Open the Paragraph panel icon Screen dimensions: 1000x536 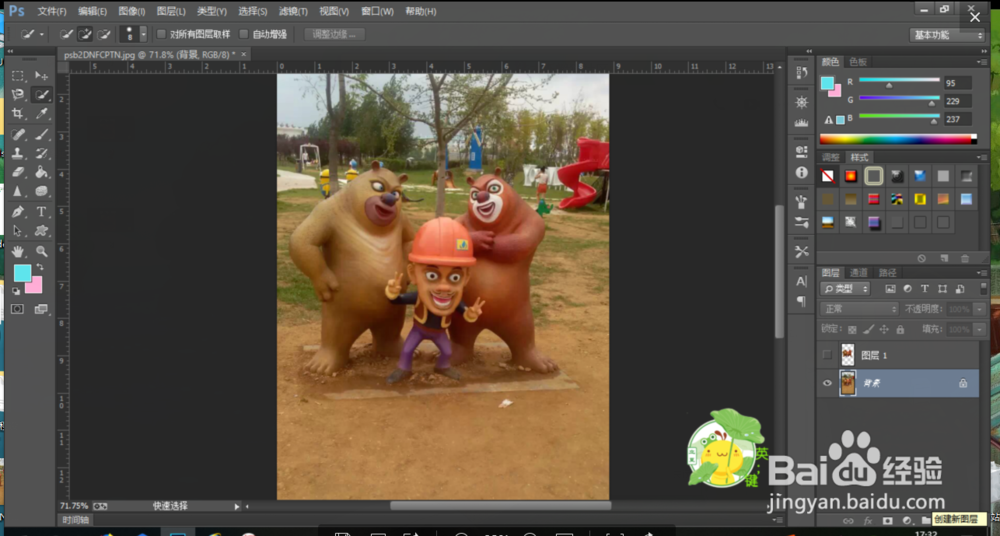click(x=802, y=301)
